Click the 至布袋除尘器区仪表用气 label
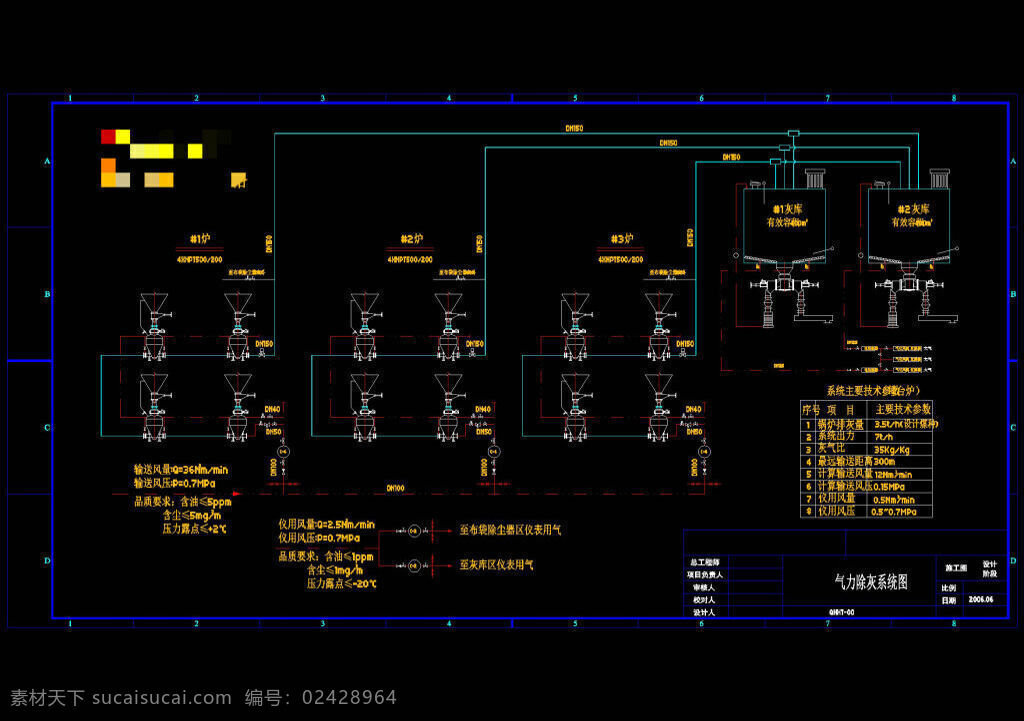 click(510, 530)
